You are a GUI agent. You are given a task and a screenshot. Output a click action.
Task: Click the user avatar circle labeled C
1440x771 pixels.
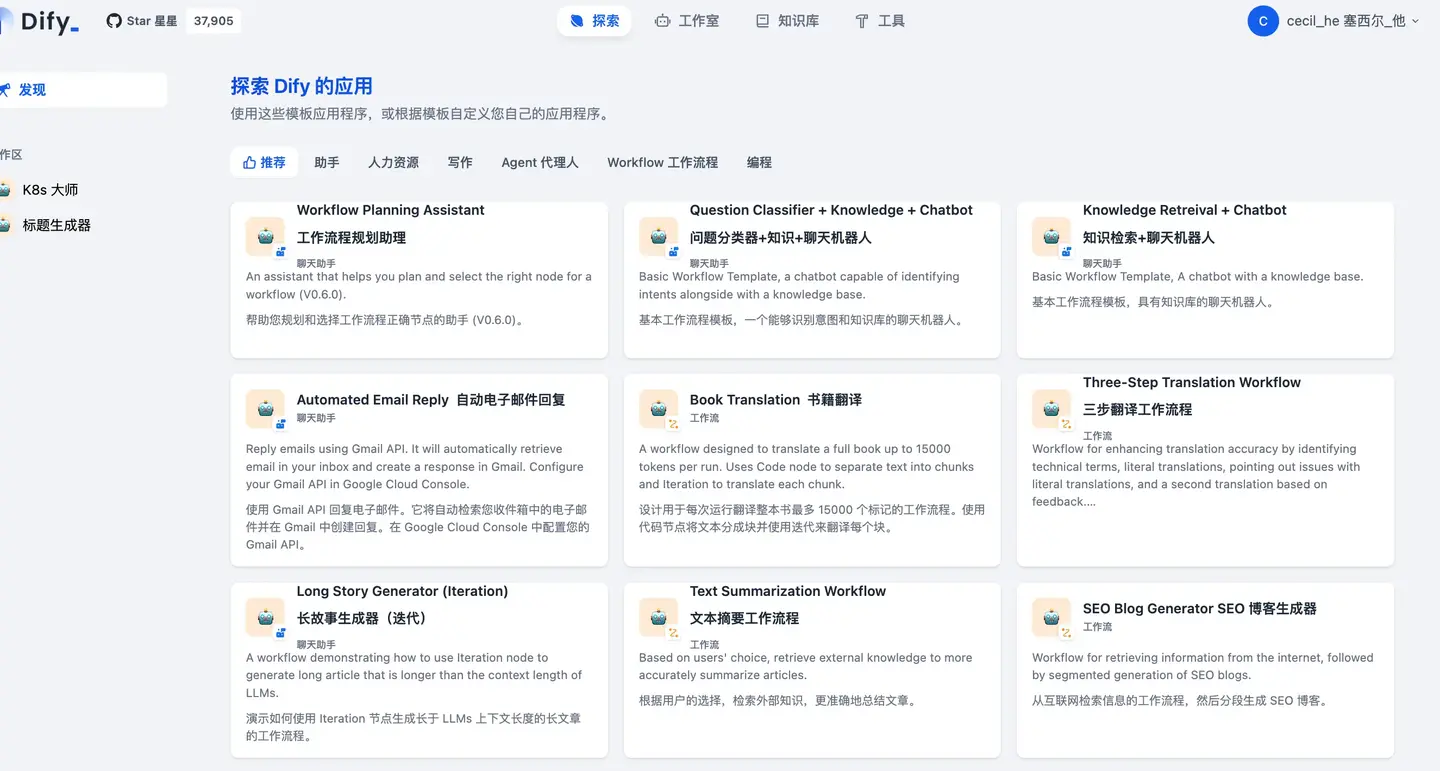click(1263, 20)
